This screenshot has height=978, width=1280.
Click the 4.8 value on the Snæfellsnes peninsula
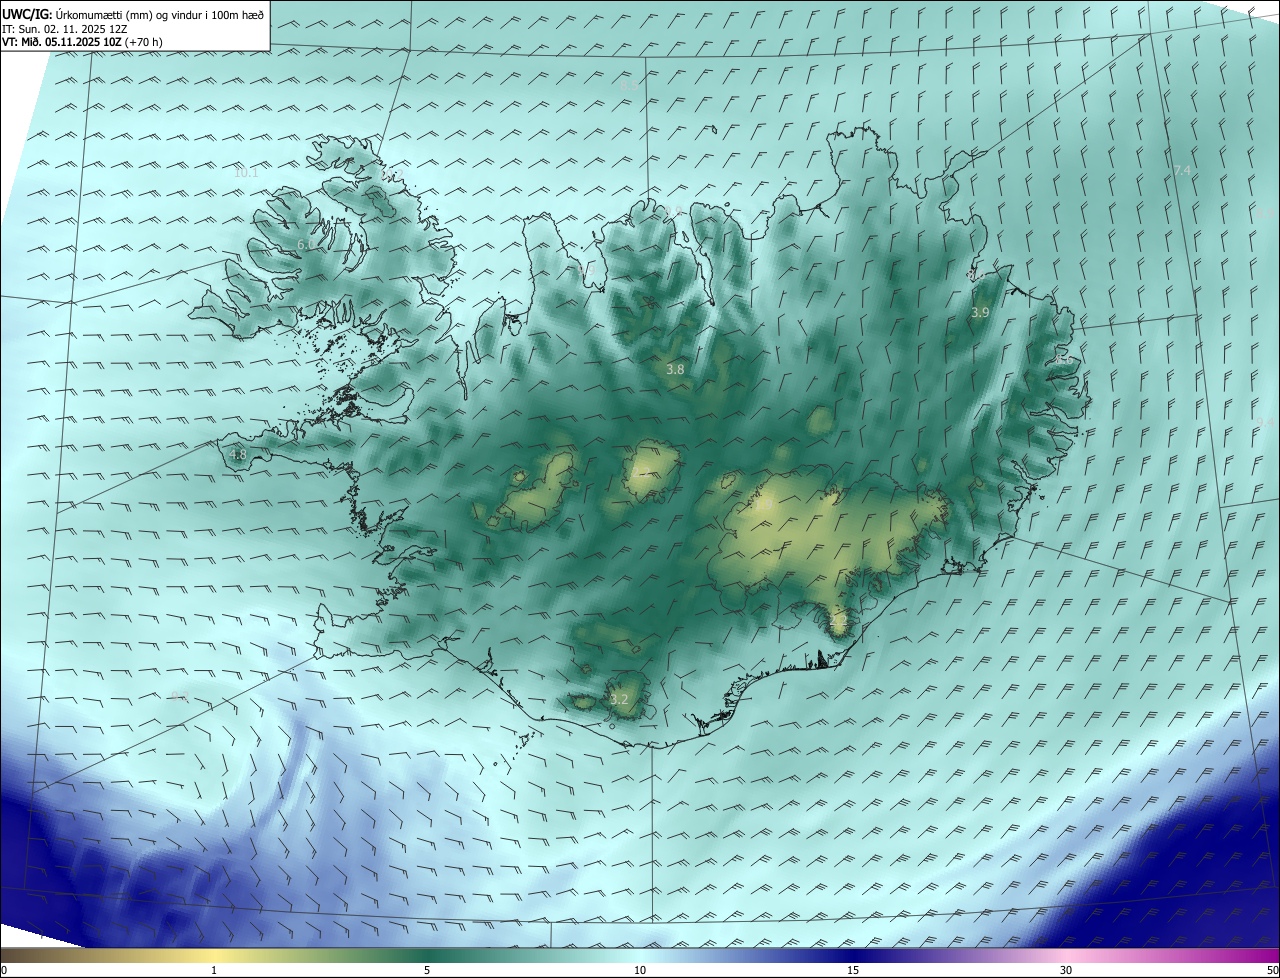(x=238, y=454)
